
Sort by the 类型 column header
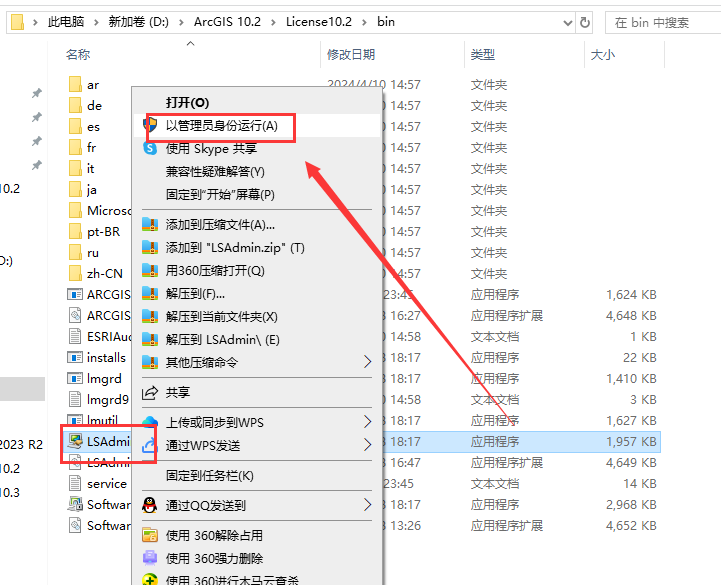(483, 54)
